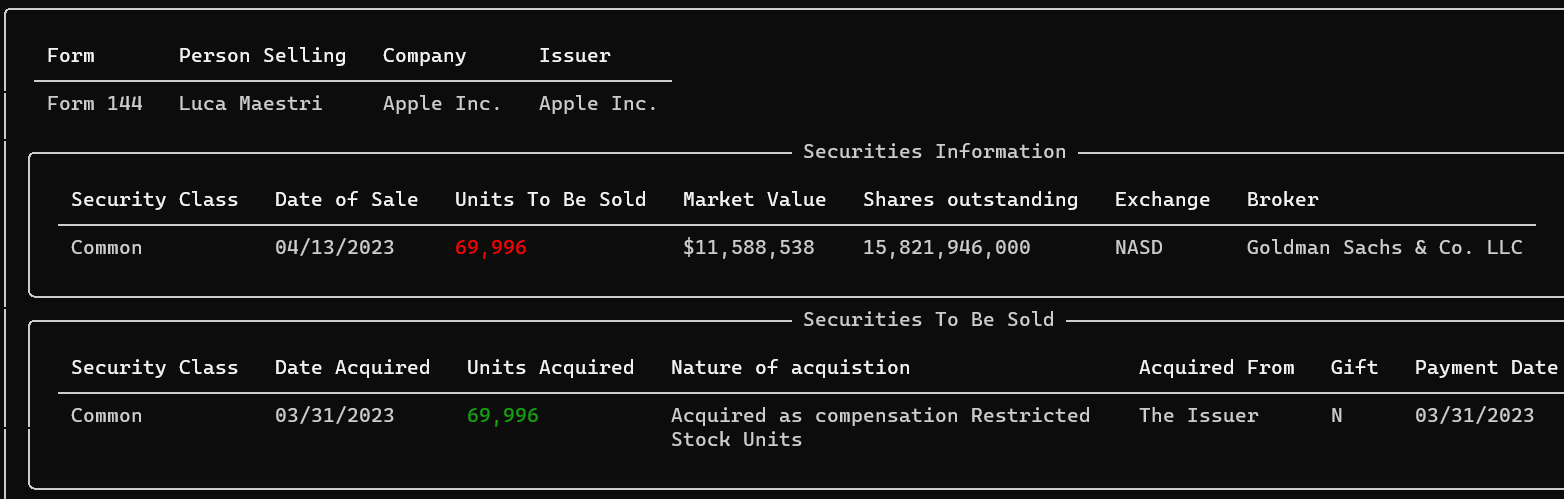Click the 15,821,946,000 shares outstanding value

(946, 247)
